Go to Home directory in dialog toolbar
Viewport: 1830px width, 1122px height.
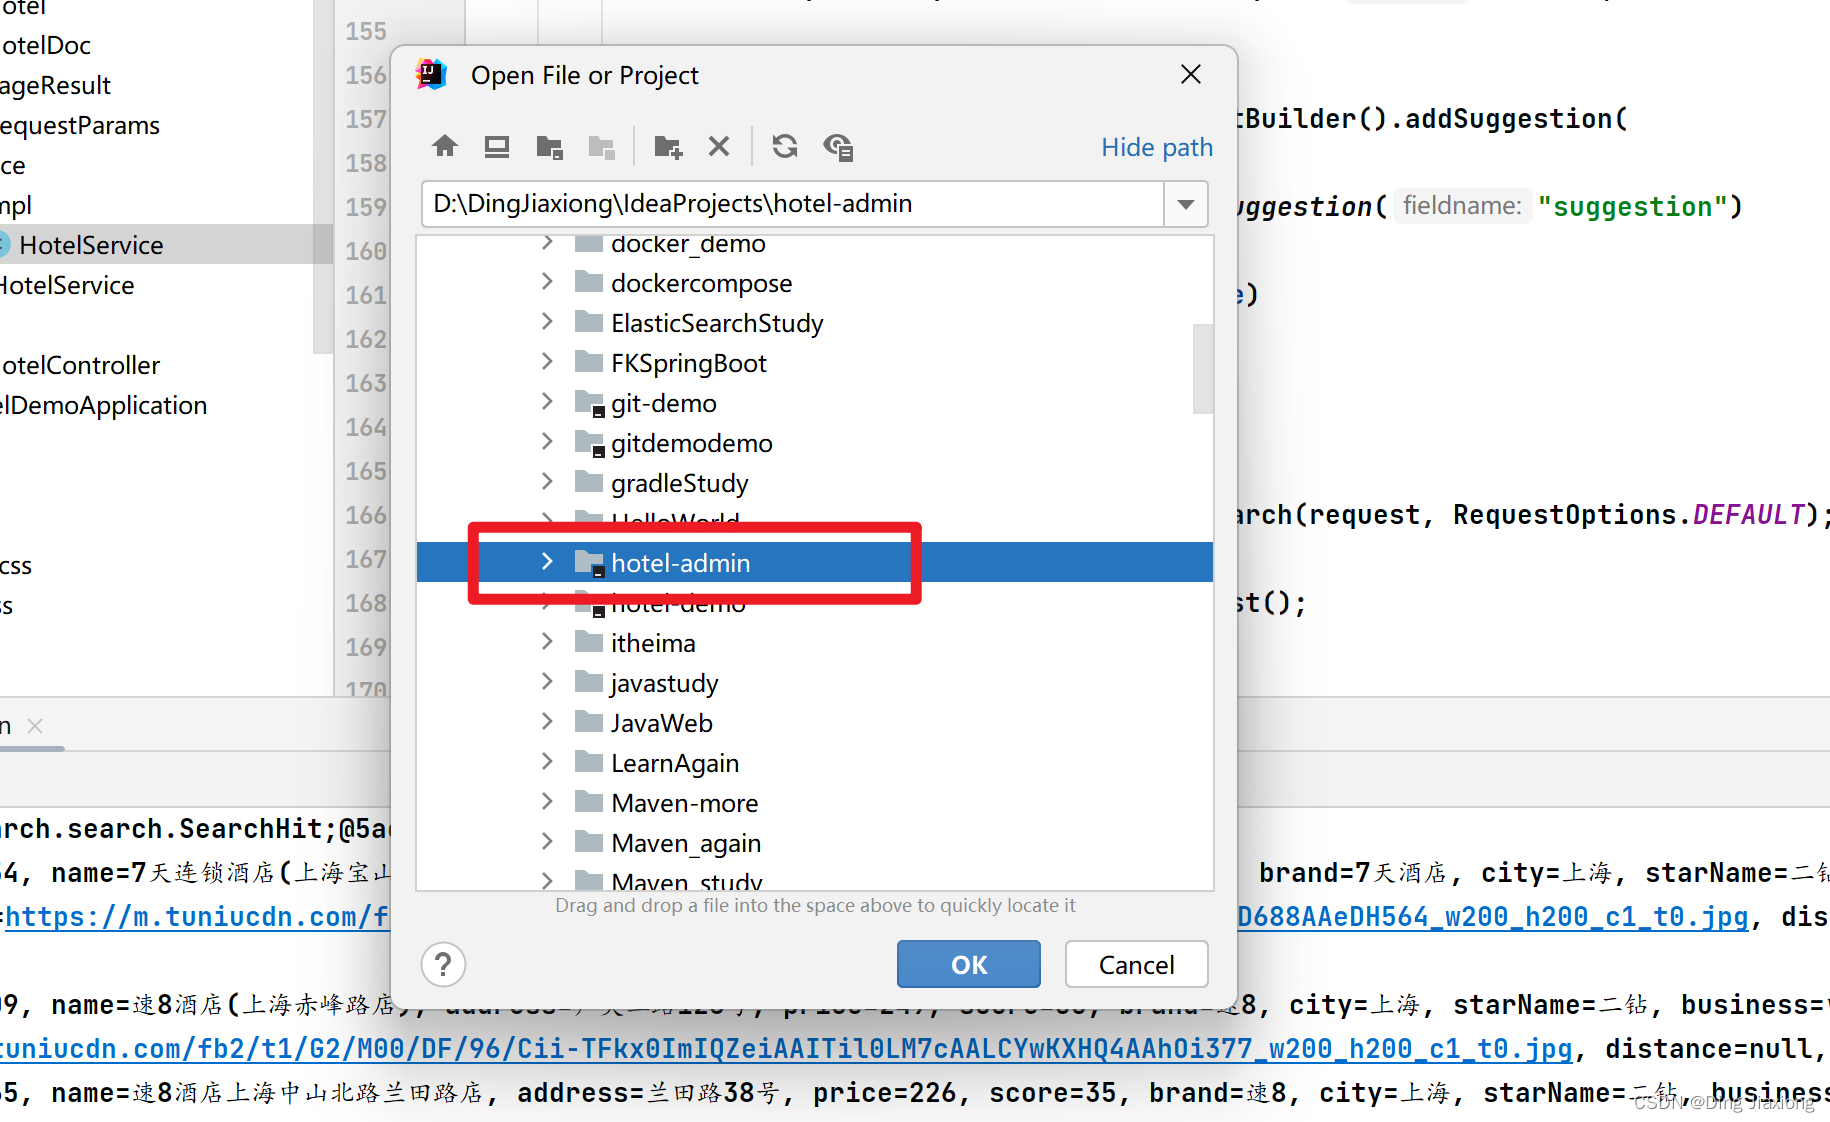click(445, 147)
